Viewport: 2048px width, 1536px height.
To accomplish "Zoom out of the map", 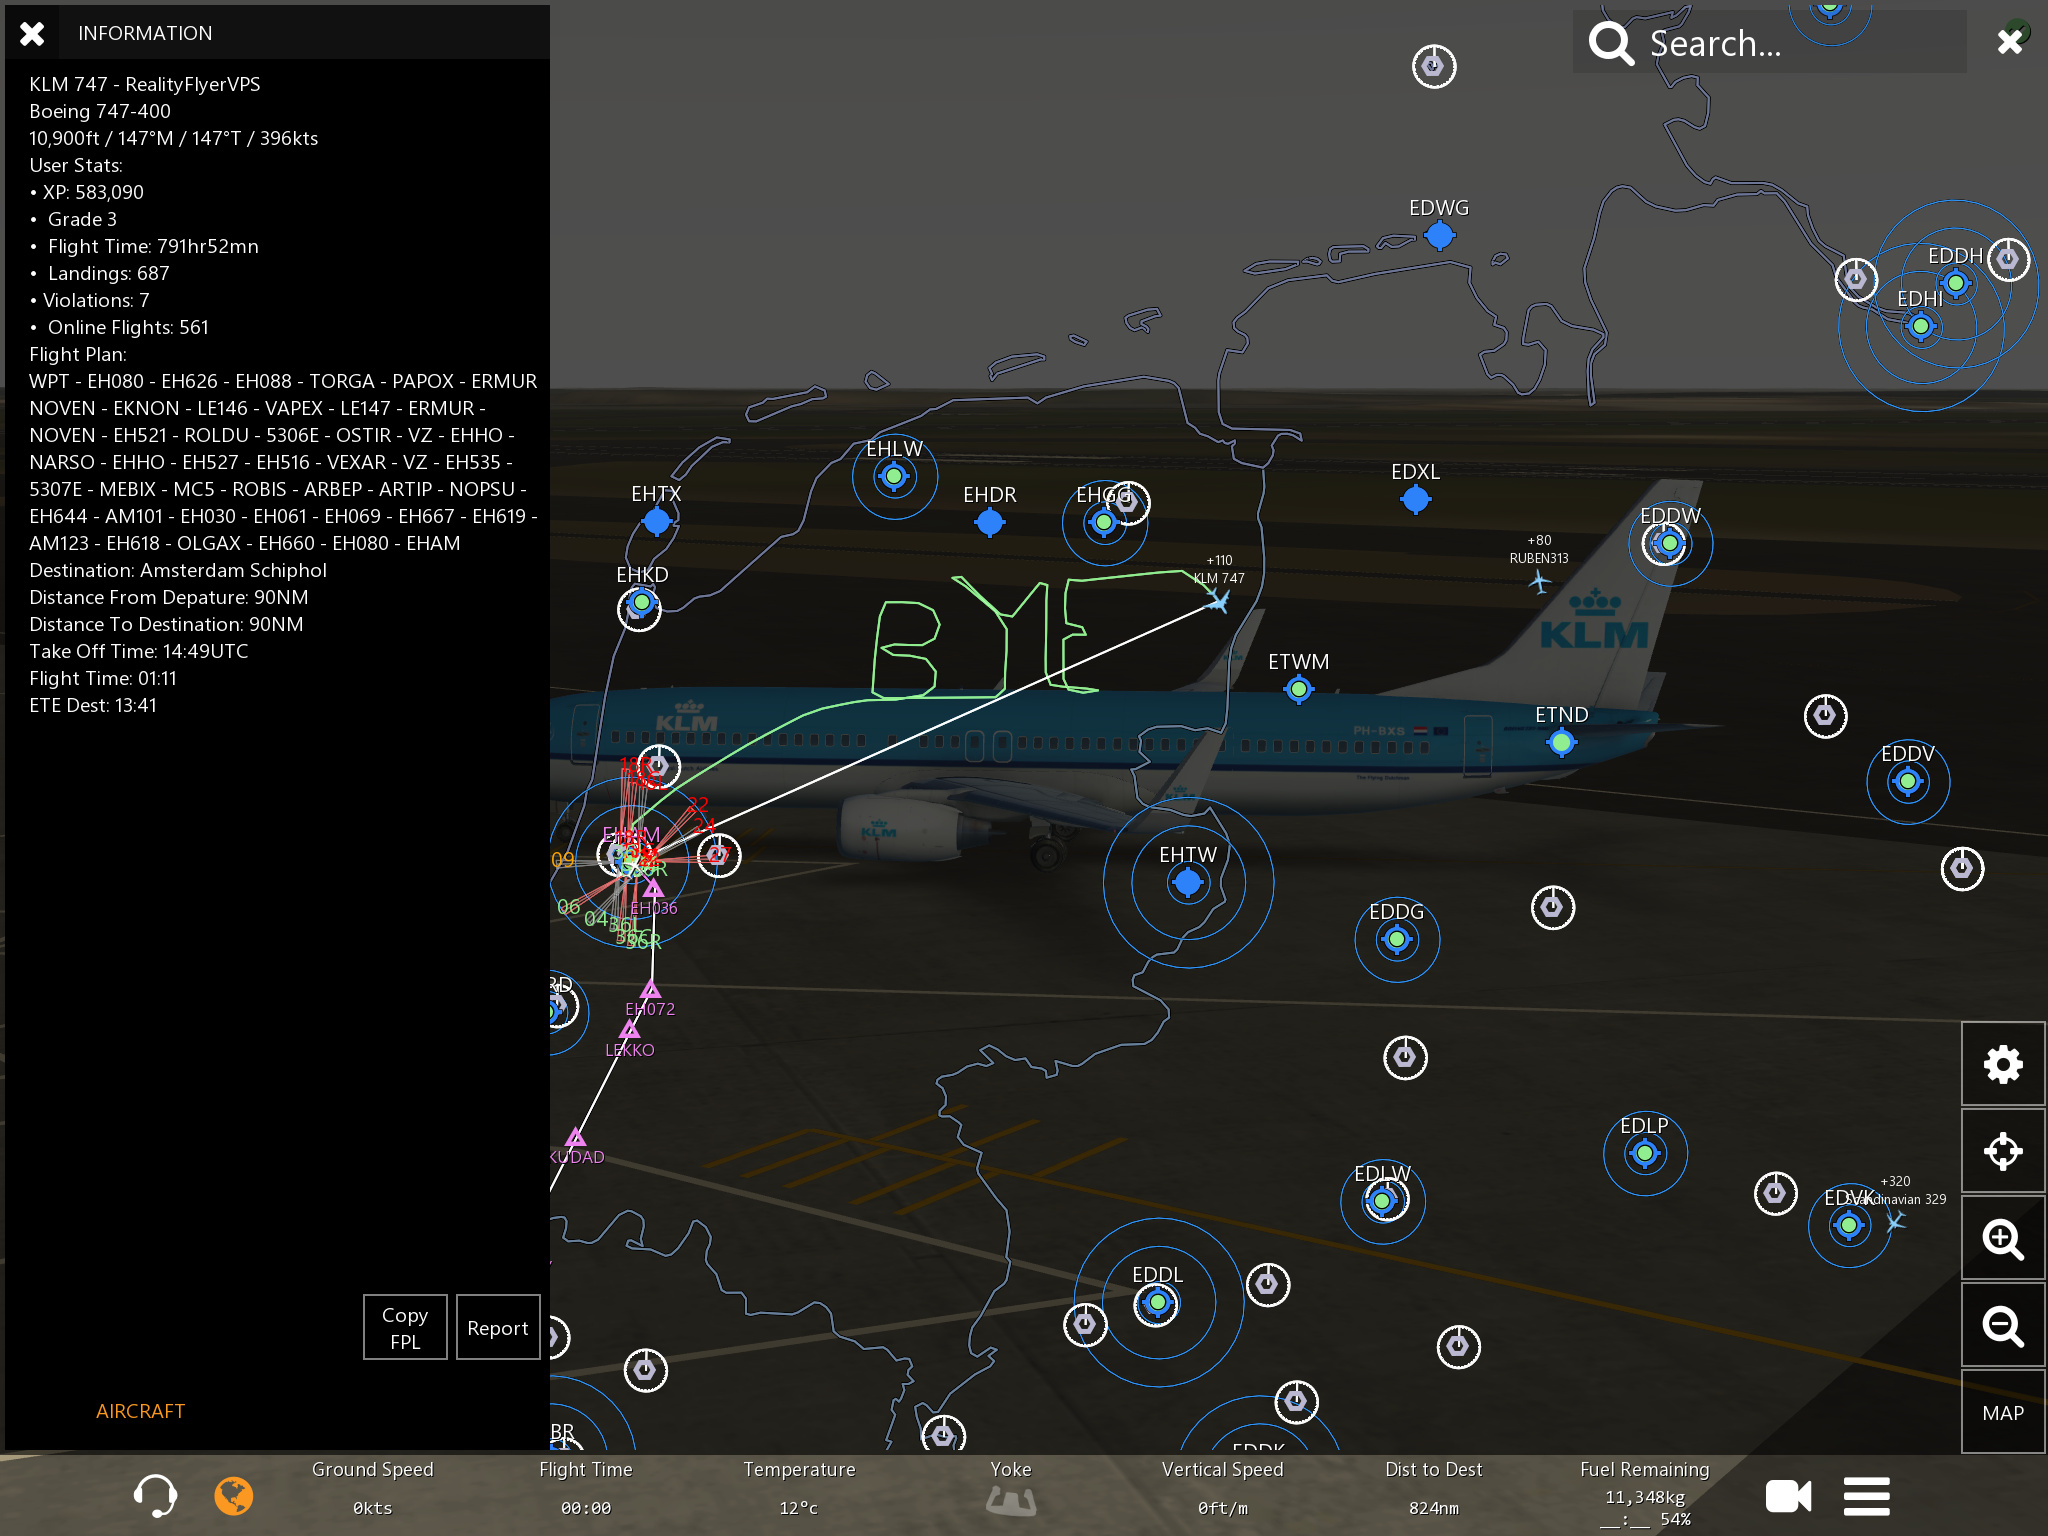I will pos(2003,1326).
